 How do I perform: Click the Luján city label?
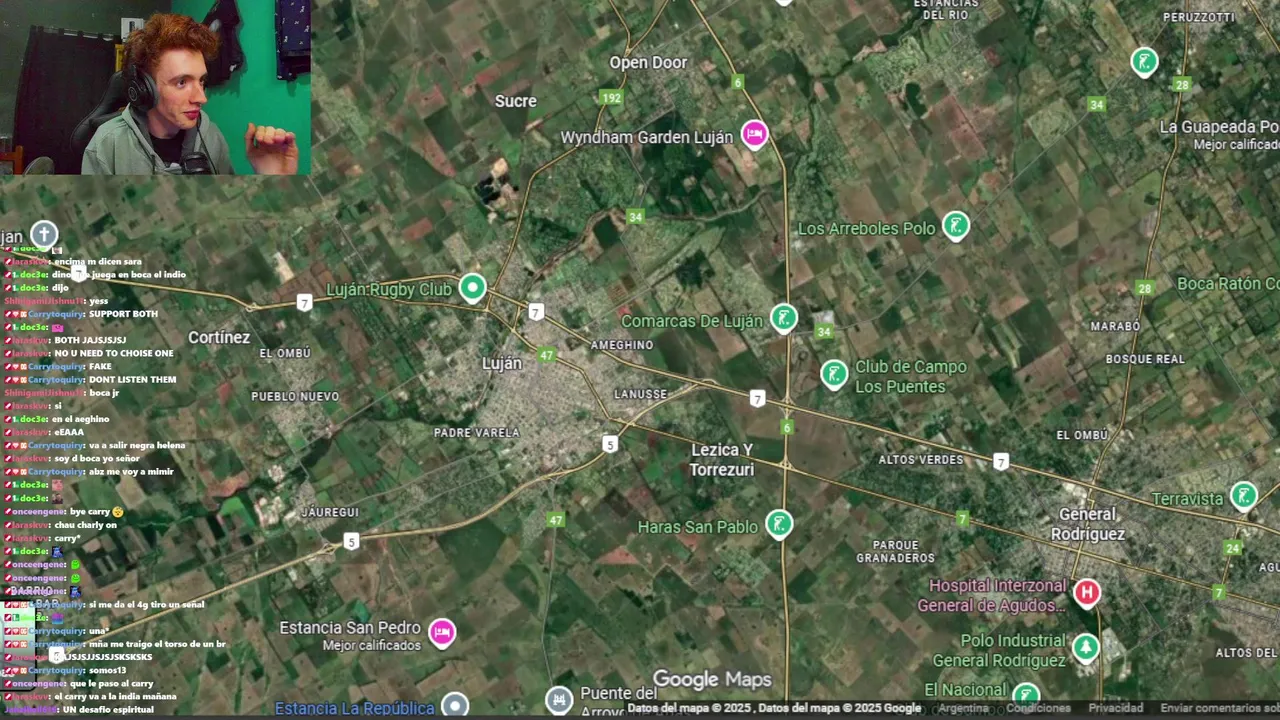point(502,363)
